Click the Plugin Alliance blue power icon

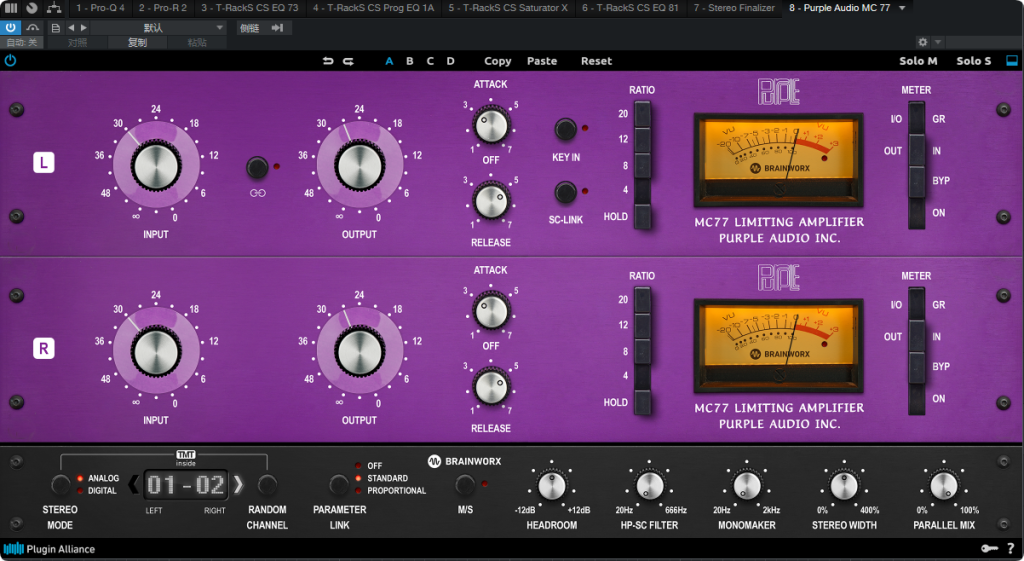10,61
